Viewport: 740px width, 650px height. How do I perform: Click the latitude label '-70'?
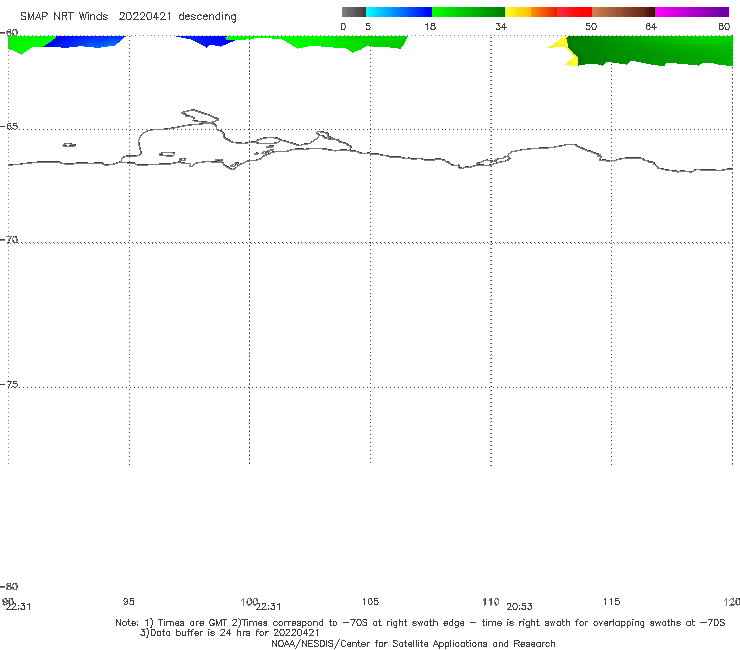[9, 240]
